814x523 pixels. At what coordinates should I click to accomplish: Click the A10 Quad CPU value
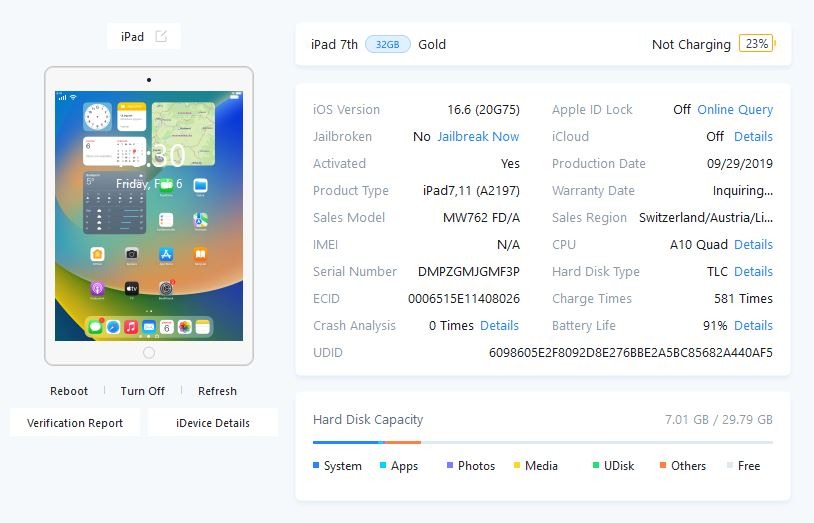(699, 245)
